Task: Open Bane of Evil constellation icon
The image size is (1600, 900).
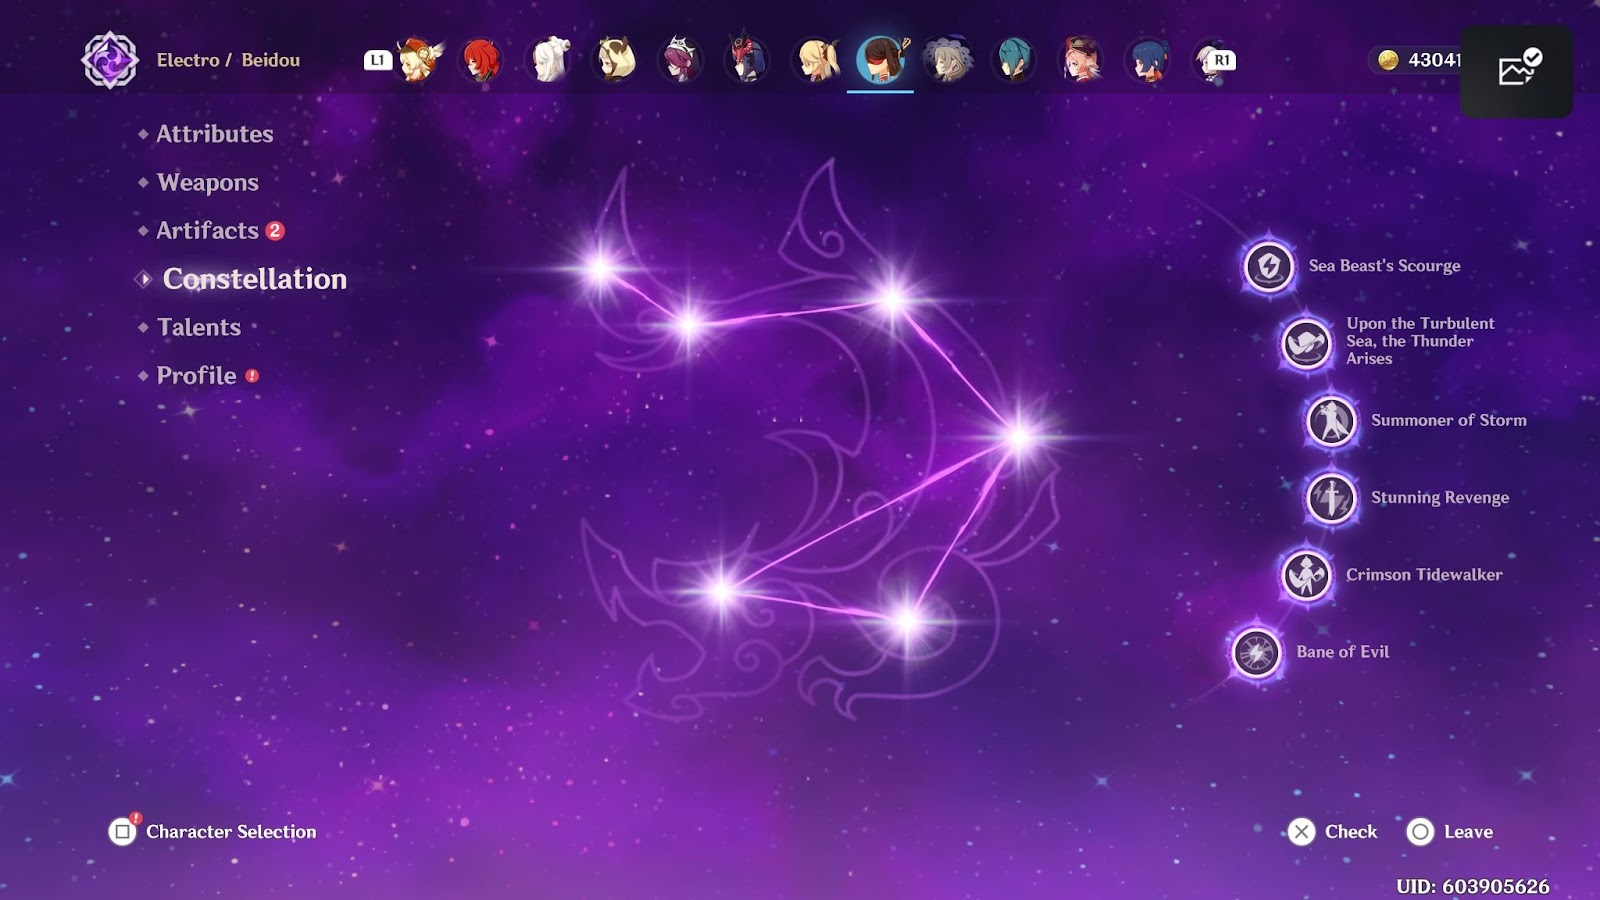Action: (x=1256, y=652)
